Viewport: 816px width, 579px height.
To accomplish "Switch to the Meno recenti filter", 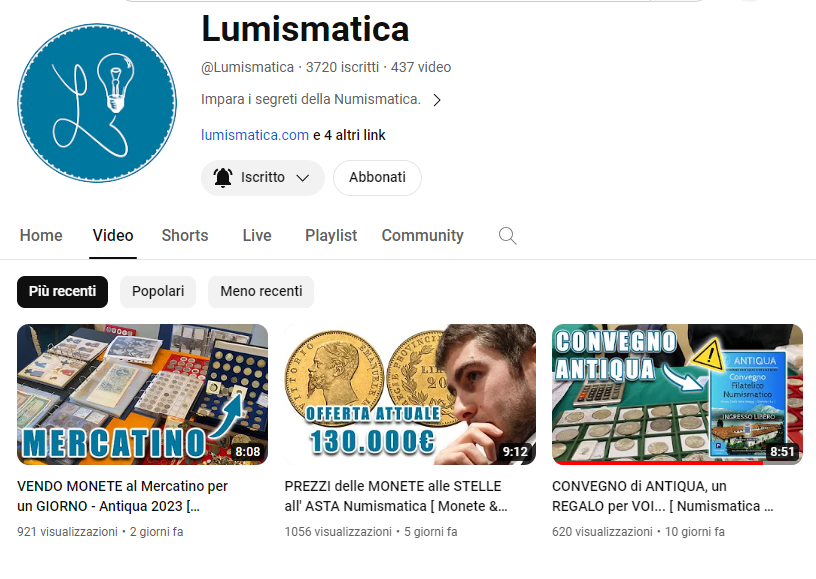I will click(x=260, y=291).
